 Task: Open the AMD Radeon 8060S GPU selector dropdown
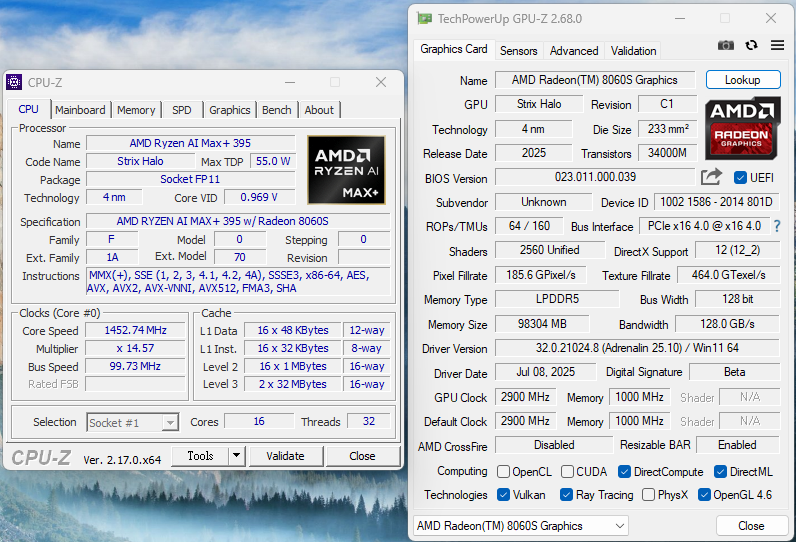click(x=521, y=526)
